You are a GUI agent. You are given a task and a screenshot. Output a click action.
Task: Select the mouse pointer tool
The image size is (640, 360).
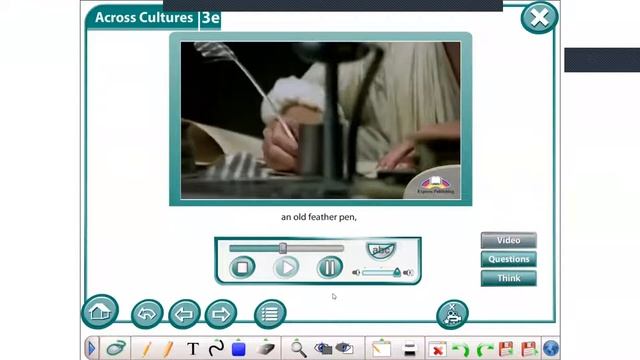(116, 349)
